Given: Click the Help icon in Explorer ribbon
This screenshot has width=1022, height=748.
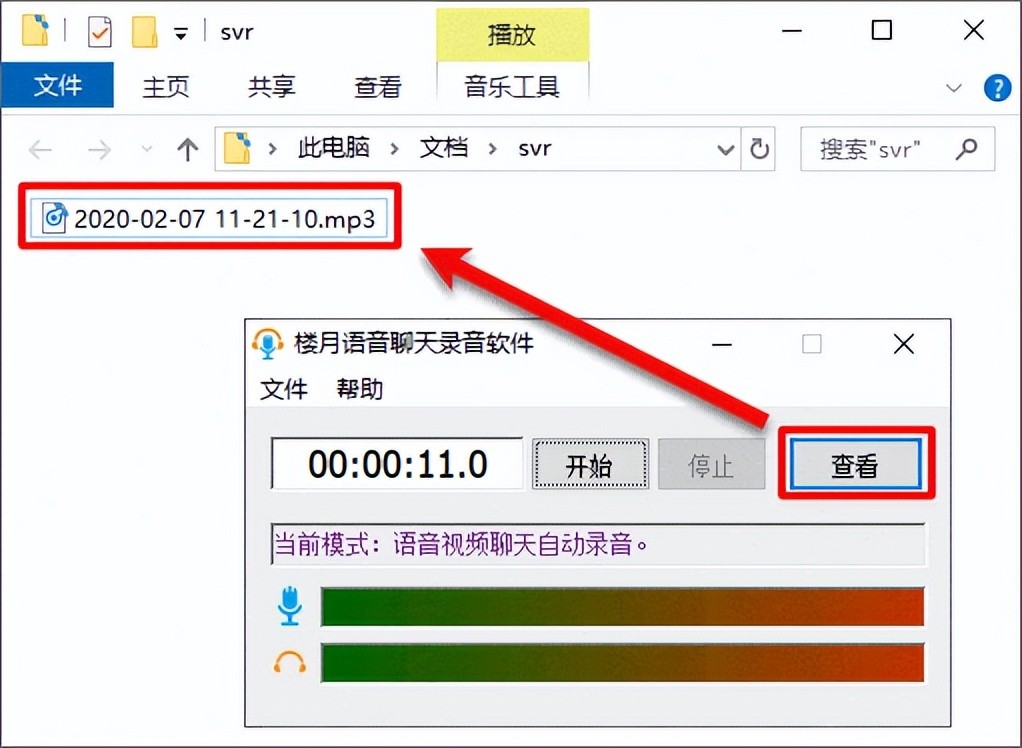Looking at the screenshot, I should [x=997, y=88].
